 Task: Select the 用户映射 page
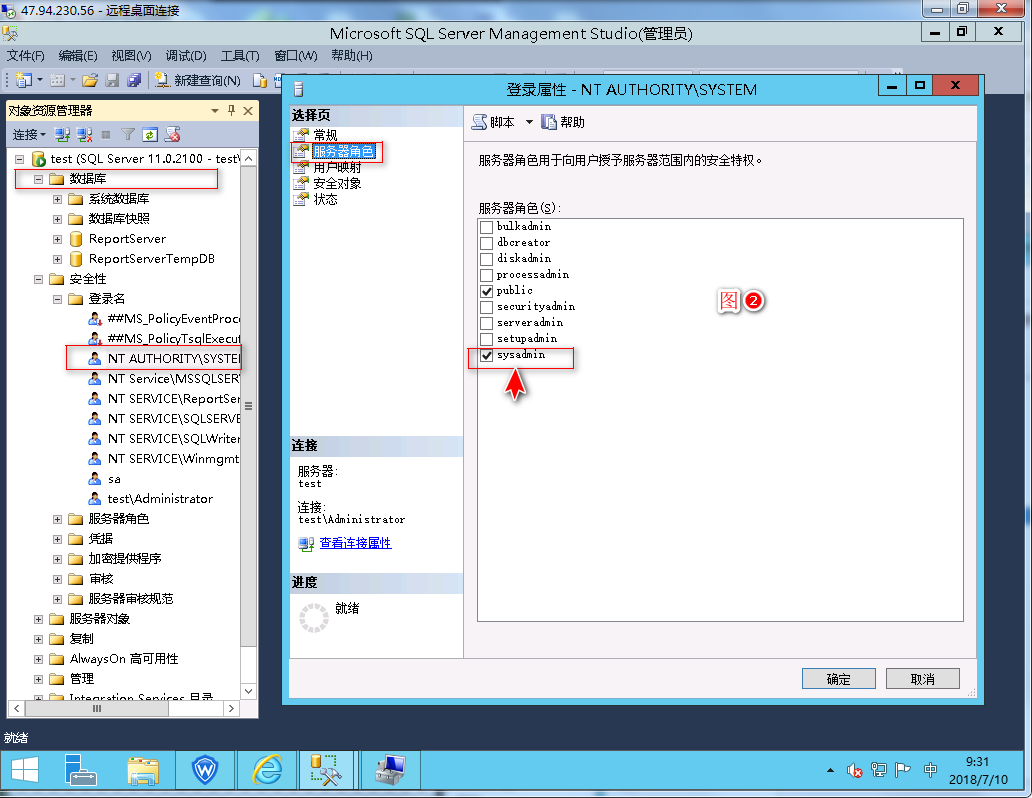[x=337, y=167]
